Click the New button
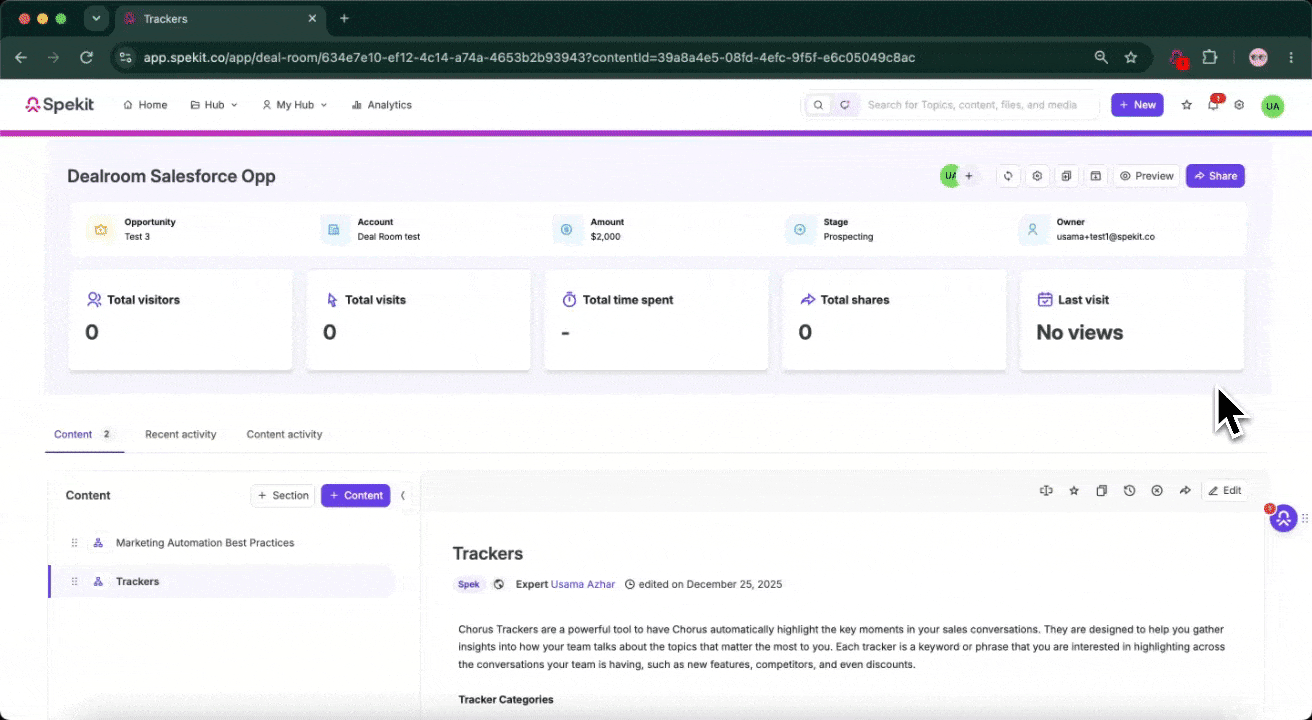 pos(1137,105)
